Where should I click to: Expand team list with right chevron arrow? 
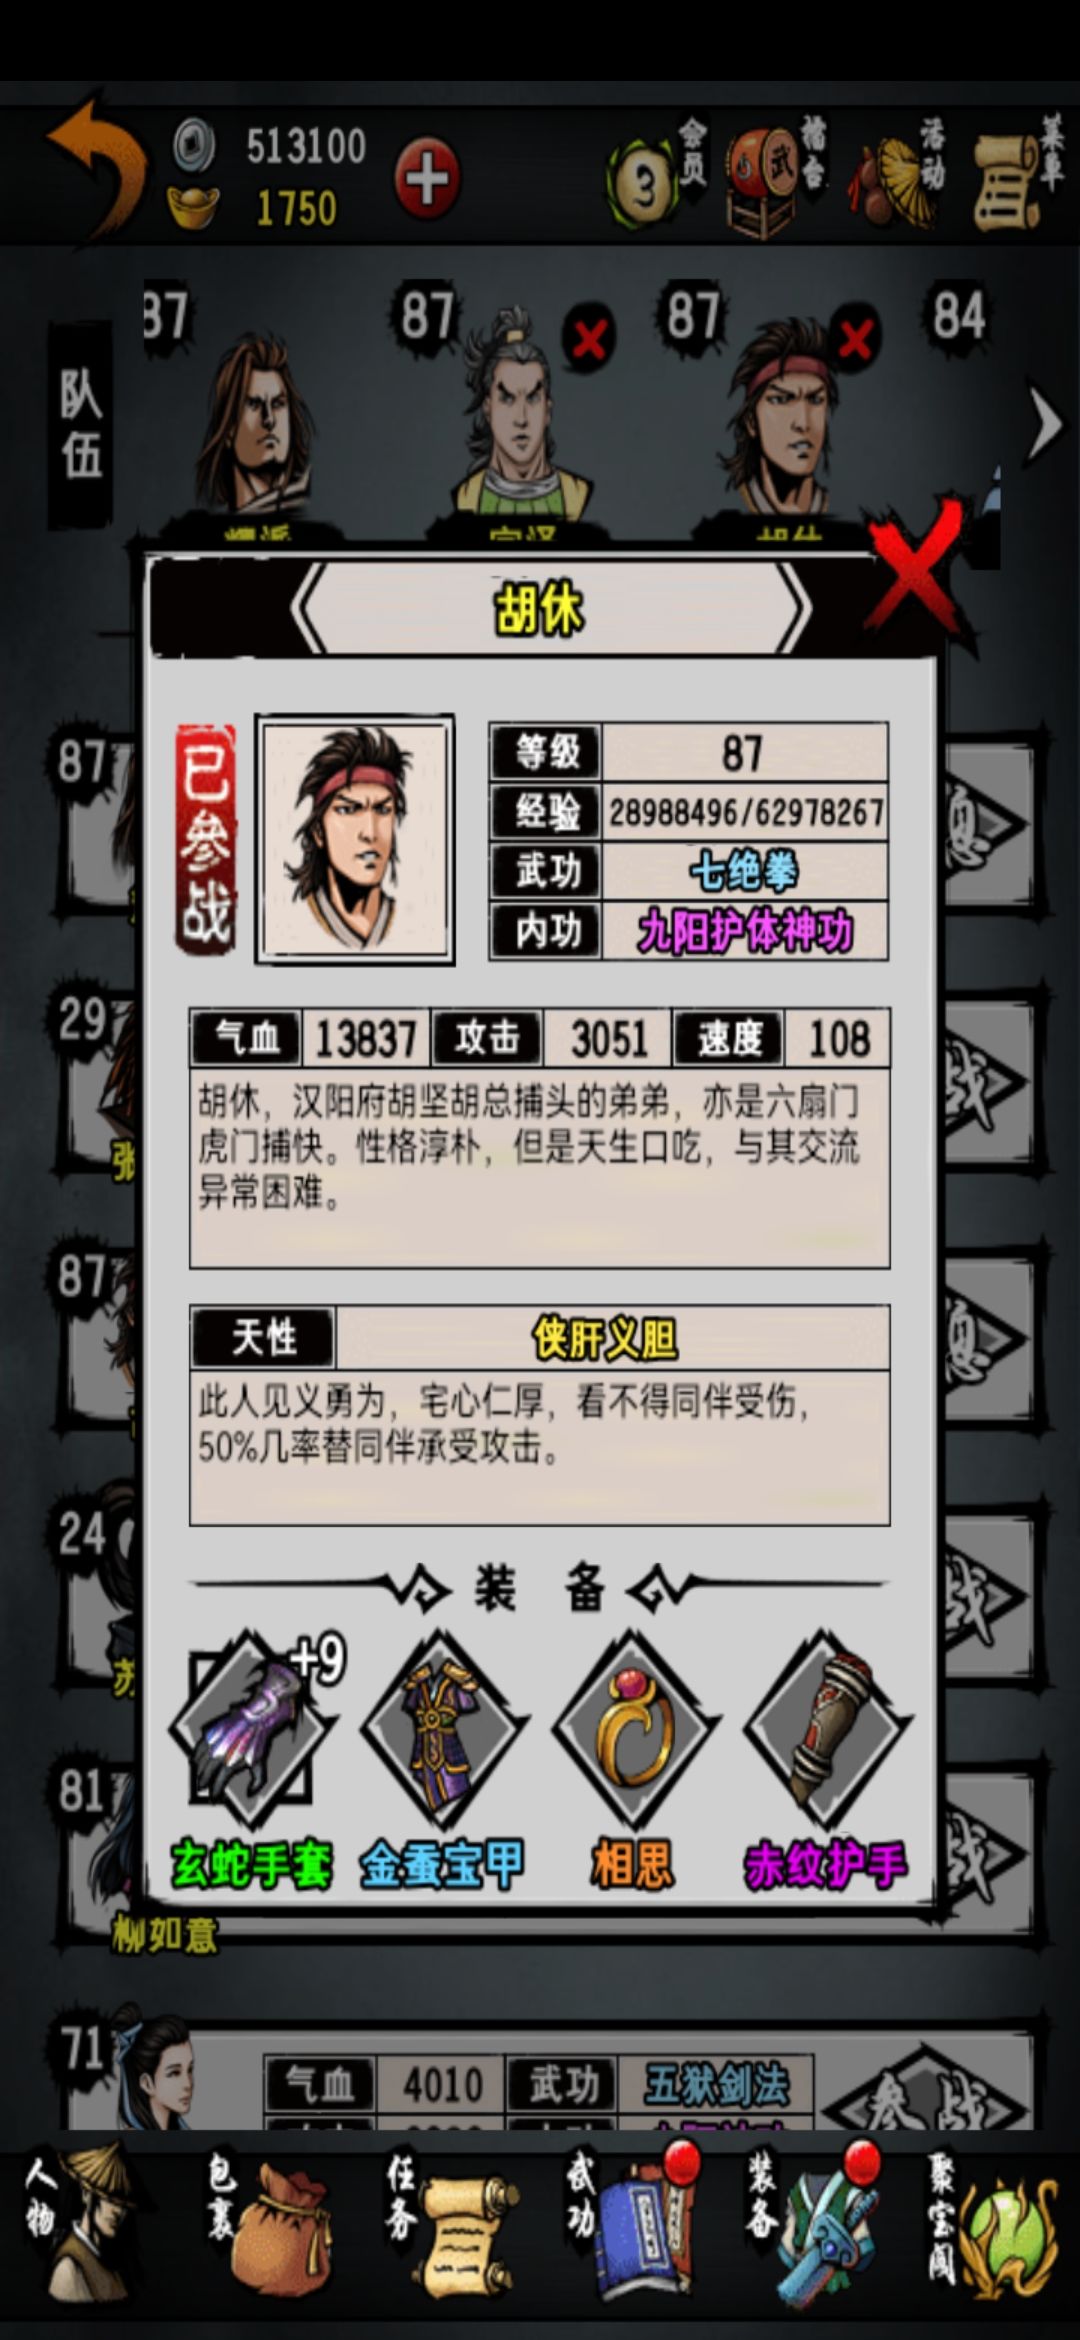tap(1046, 423)
